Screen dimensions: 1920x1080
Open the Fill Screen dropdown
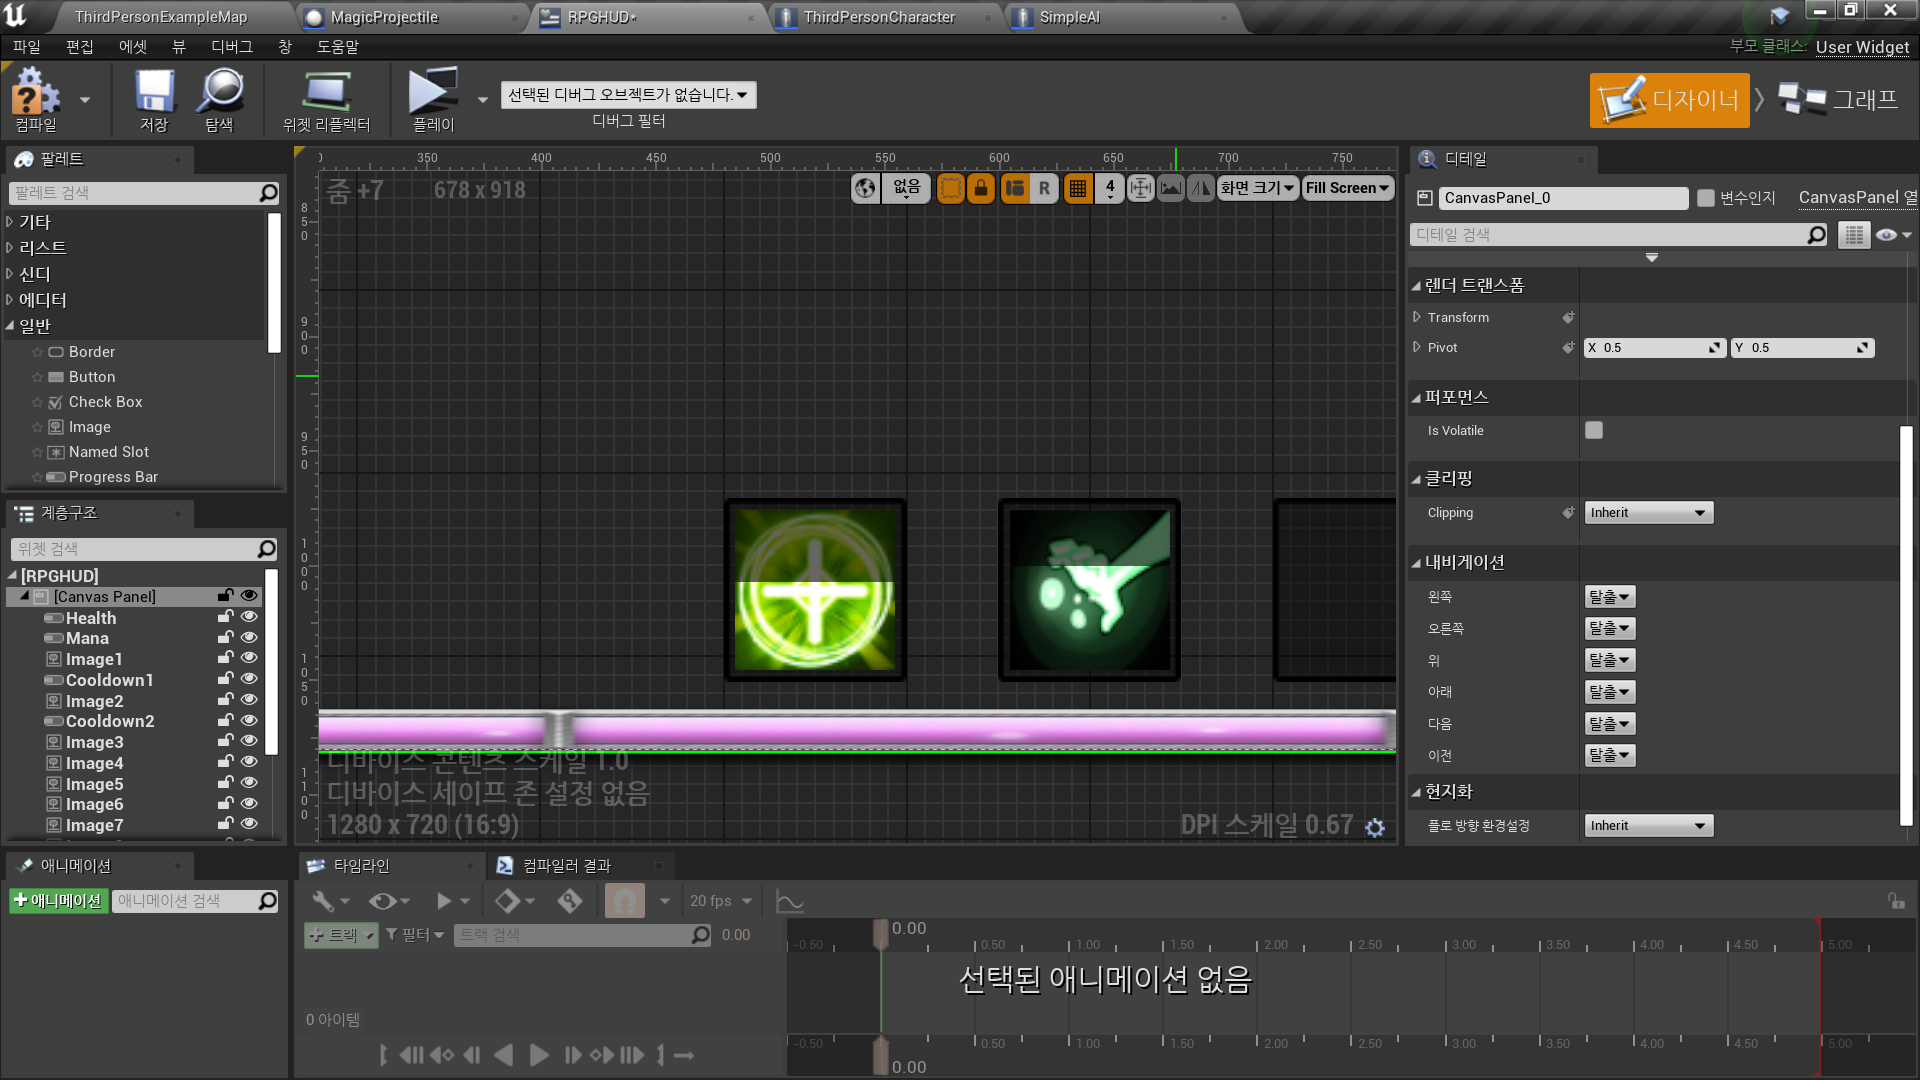pyautogui.click(x=1347, y=188)
